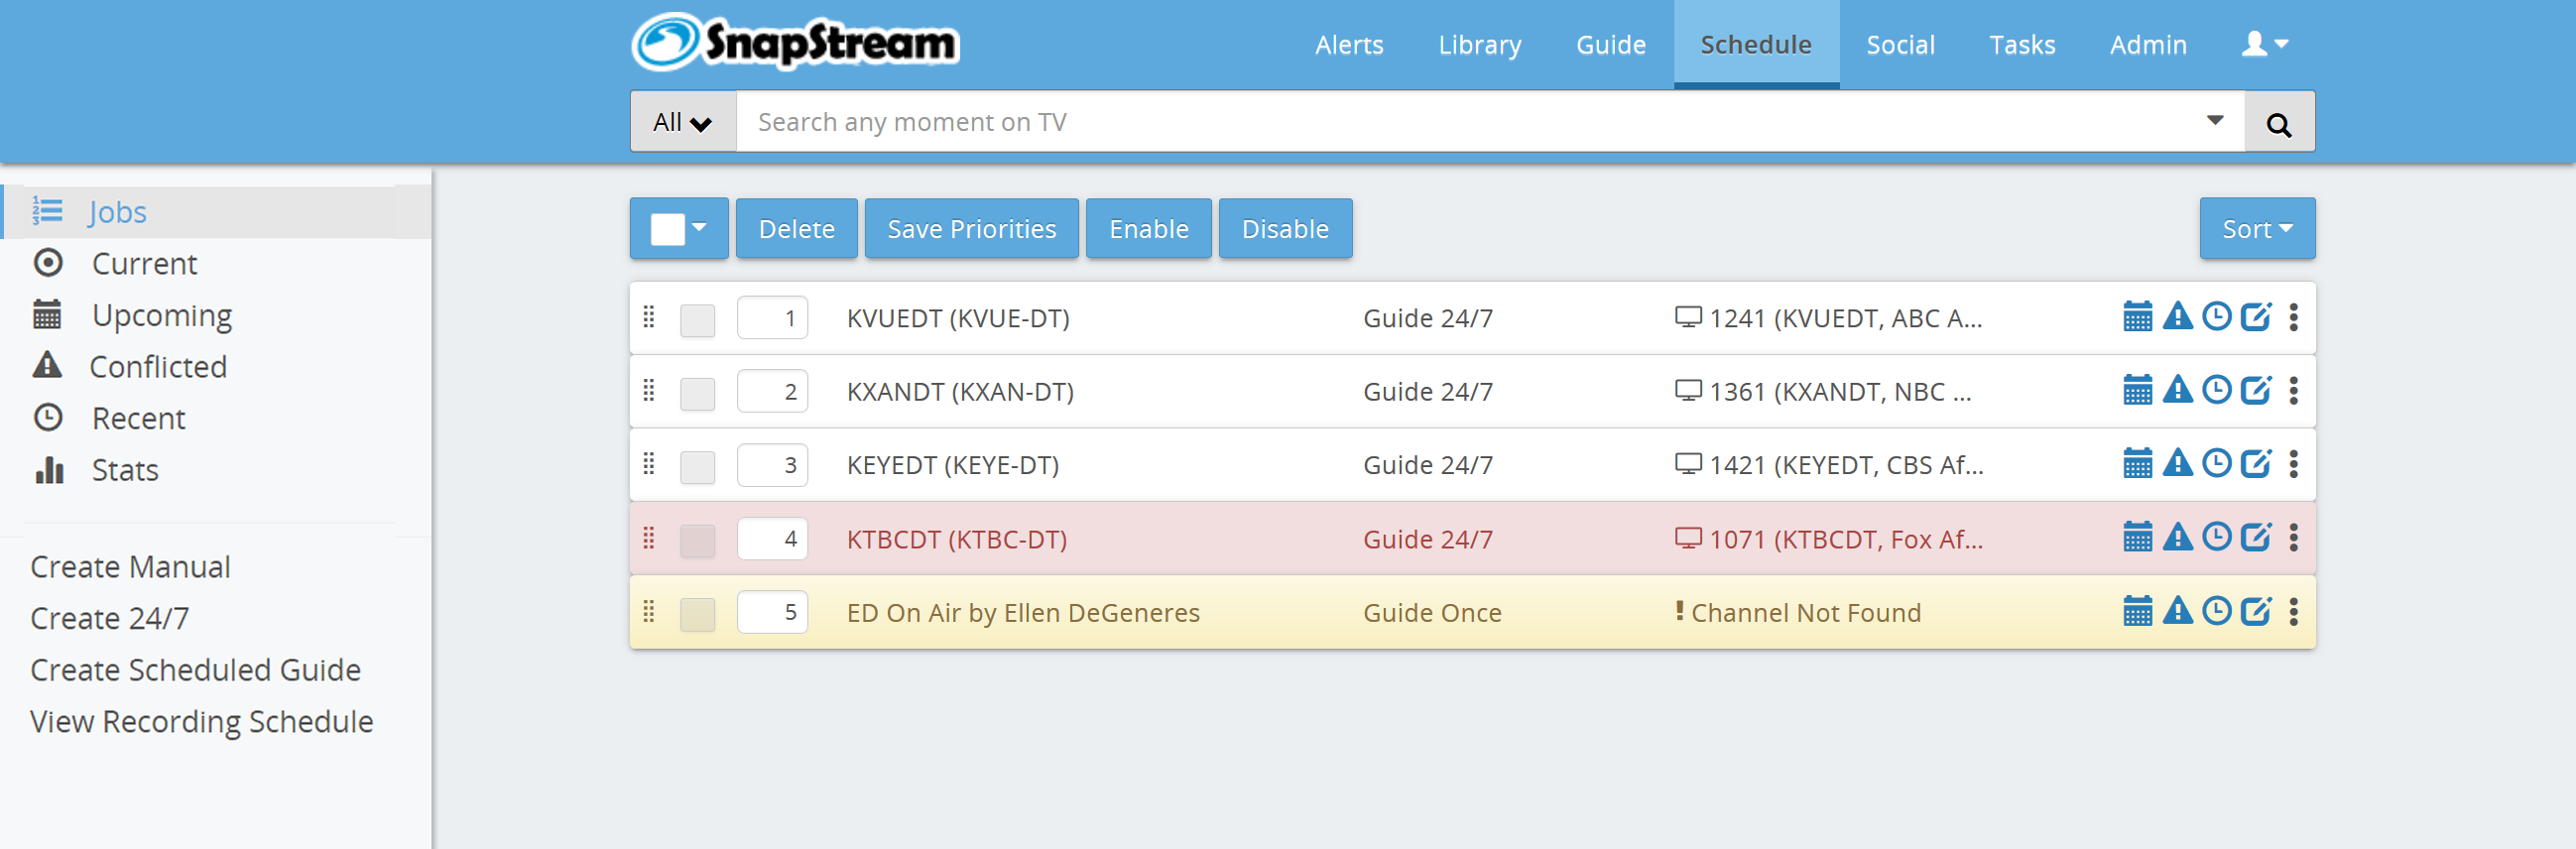This screenshot has height=849, width=2576.
Task: Click conflict warning icon for KXANDT job
Action: click(2177, 390)
